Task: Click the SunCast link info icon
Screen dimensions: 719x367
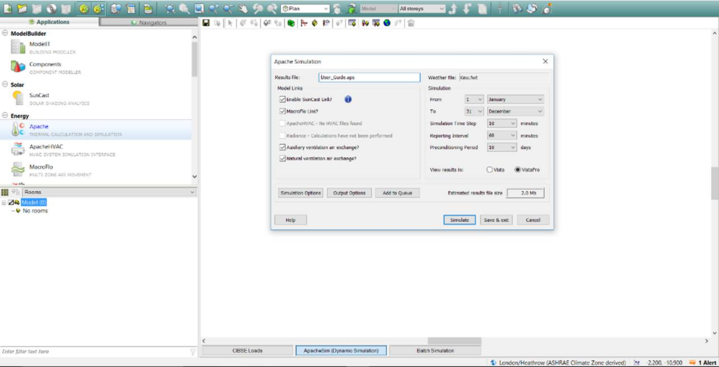Action: (348, 99)
